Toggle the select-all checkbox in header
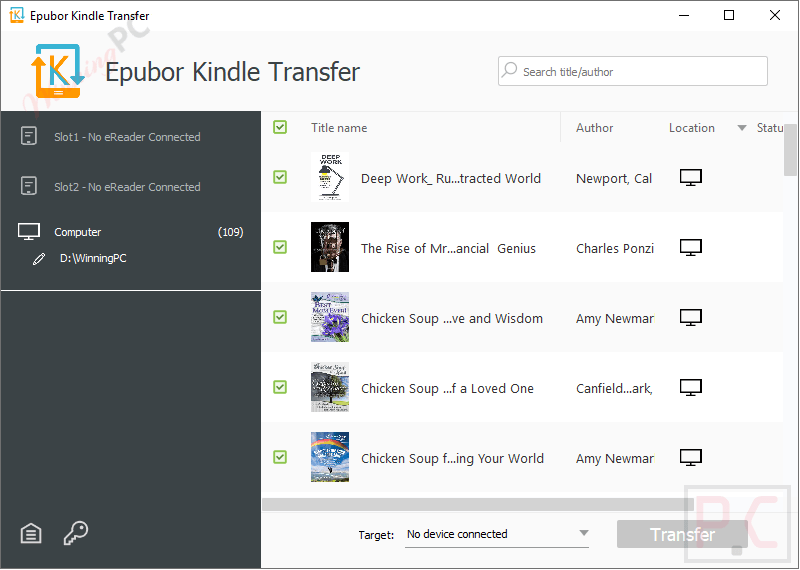This screenshot has height=570, width=800. tap(280, 127)
